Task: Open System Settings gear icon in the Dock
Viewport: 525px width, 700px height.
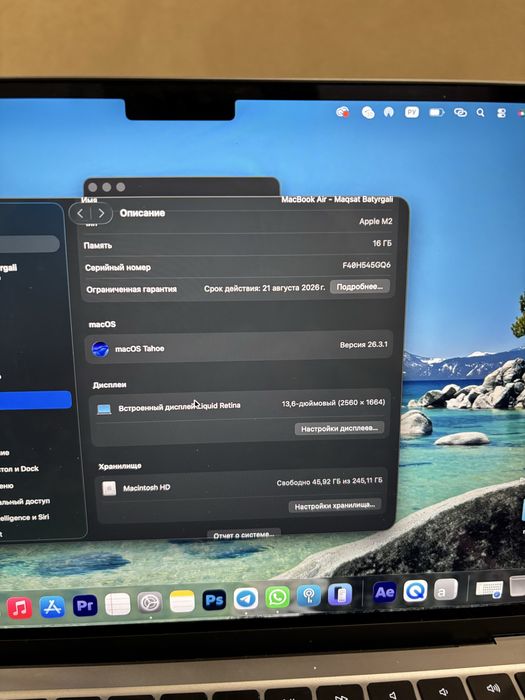Action: tap(150, 603)
